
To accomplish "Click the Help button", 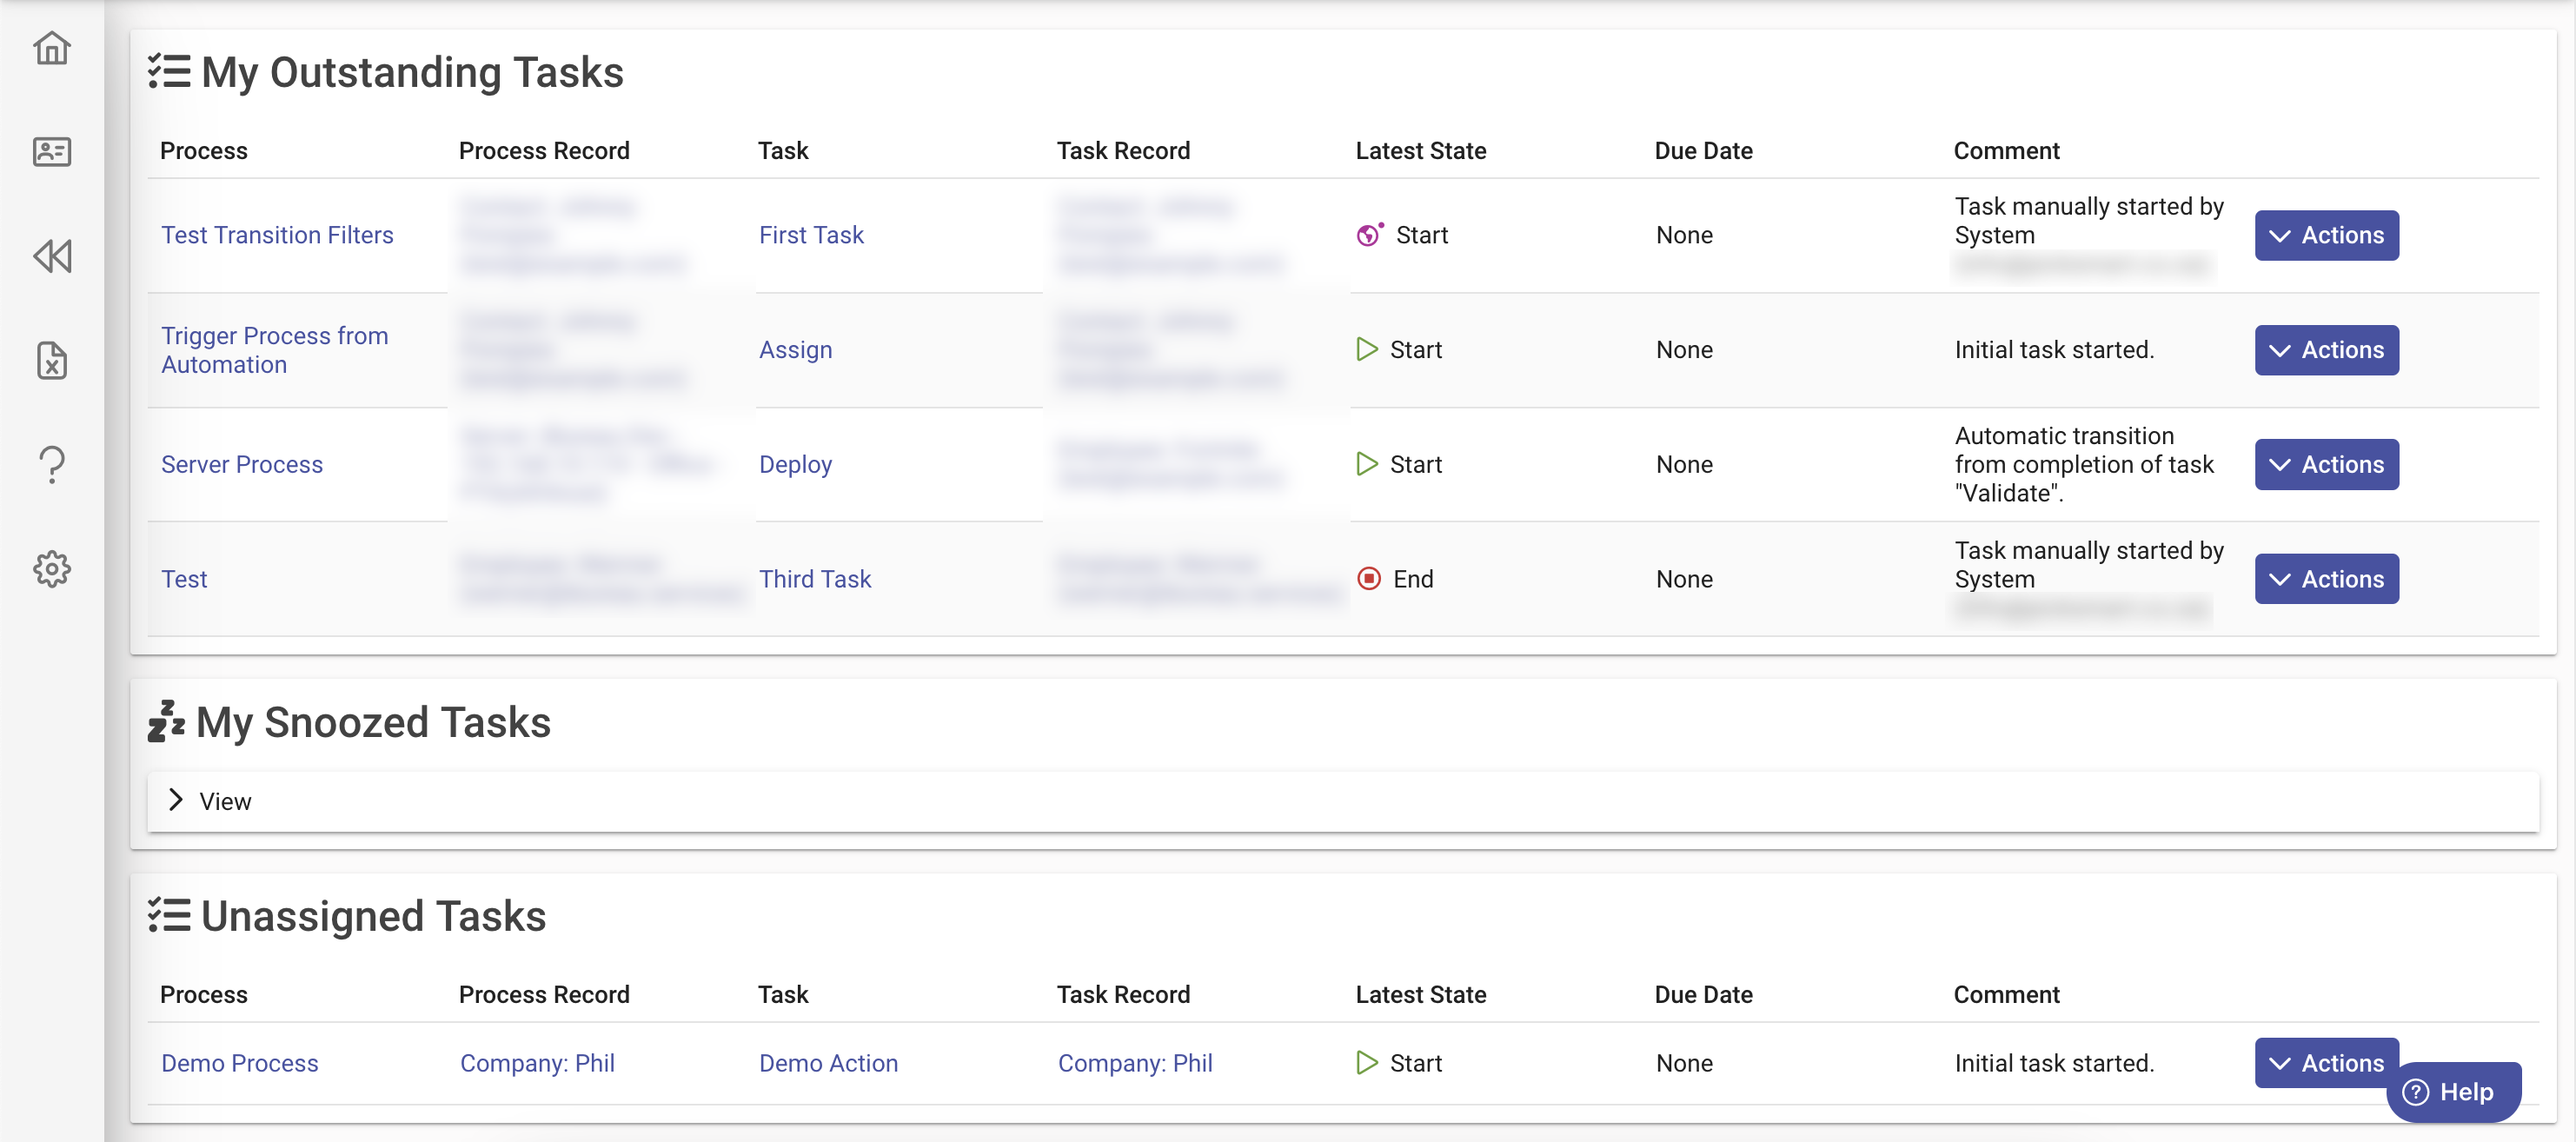I will pyautogui.click(x=2451, y=1092).
